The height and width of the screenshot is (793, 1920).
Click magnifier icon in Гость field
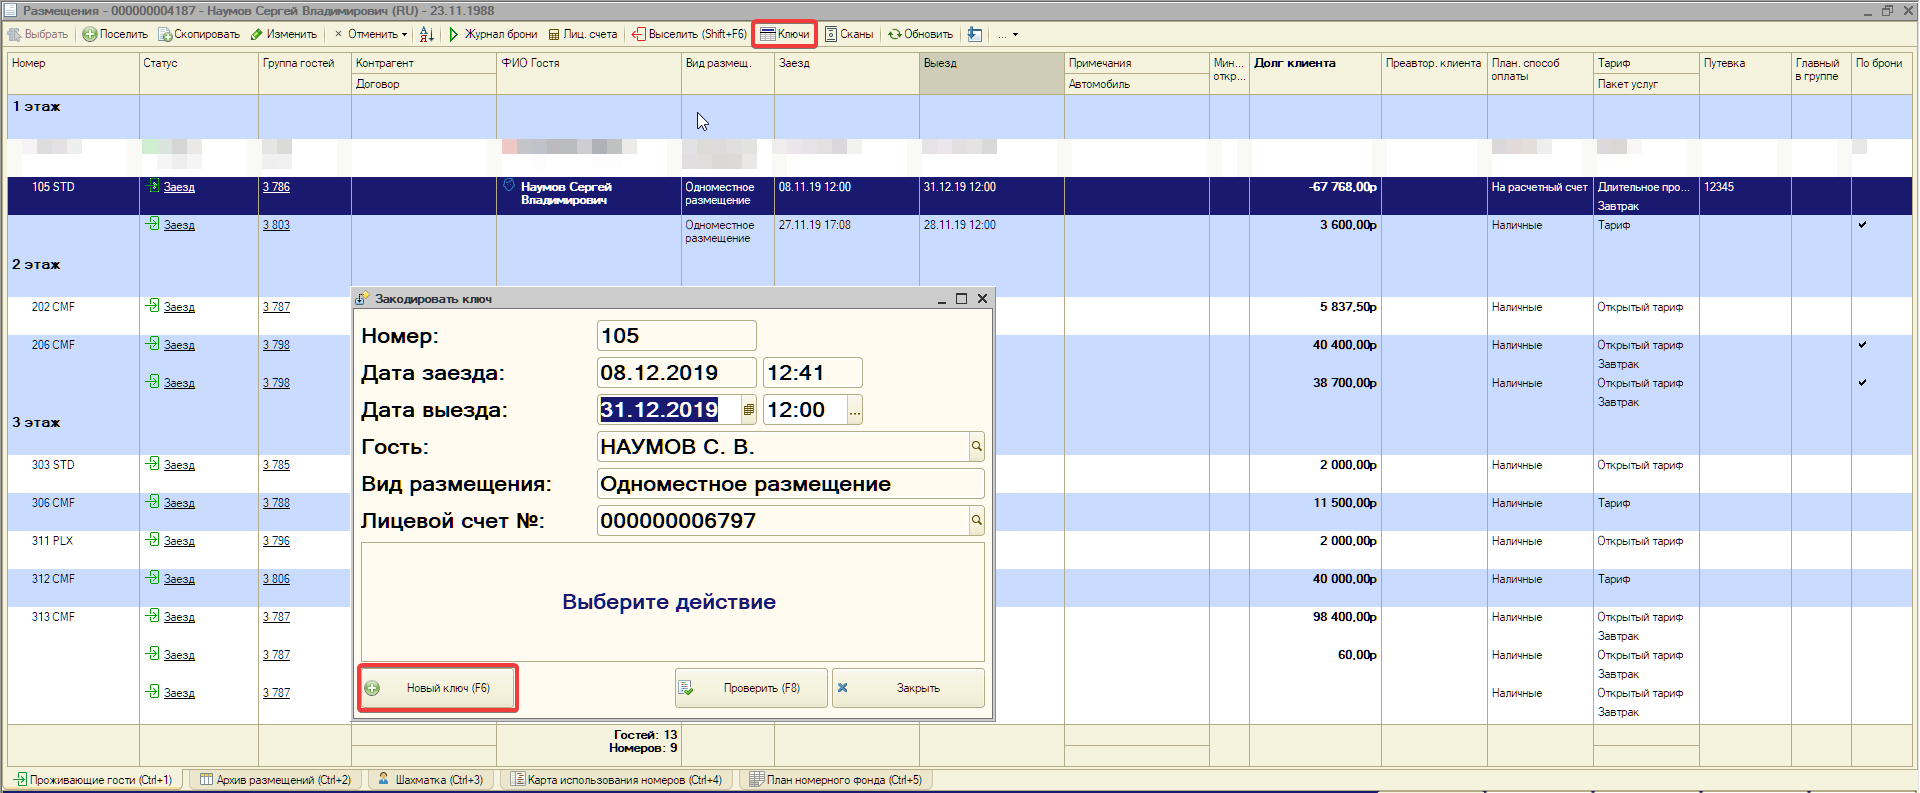click(977, 447)
